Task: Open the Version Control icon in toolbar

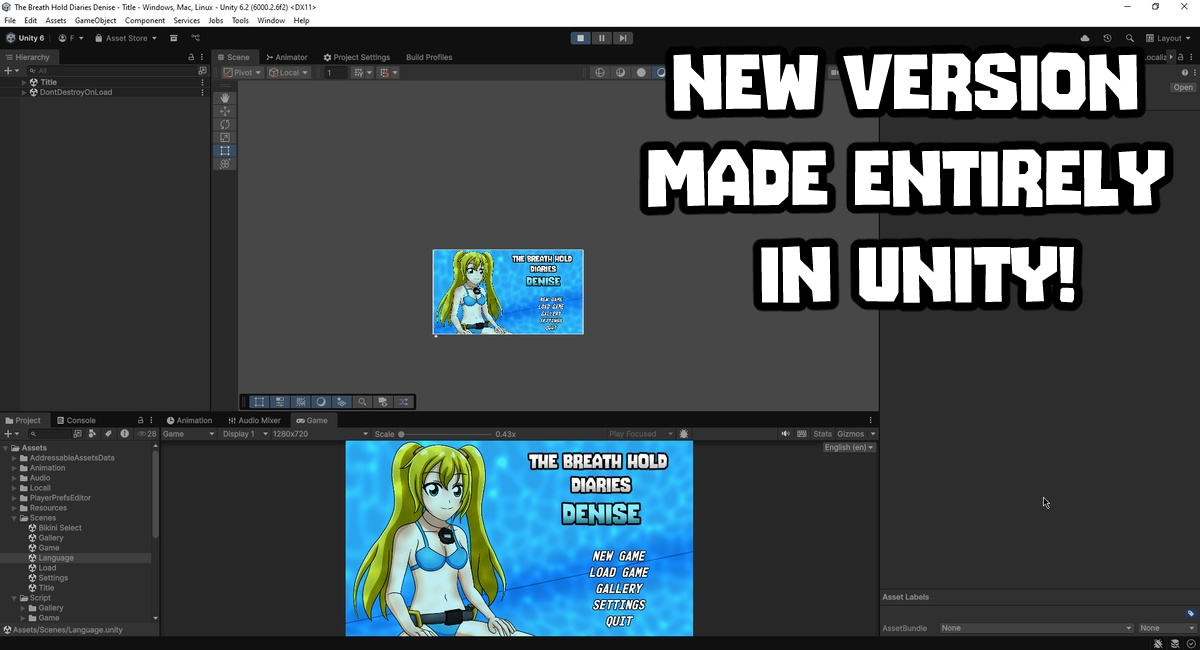Action: click(x=196, y=38)
